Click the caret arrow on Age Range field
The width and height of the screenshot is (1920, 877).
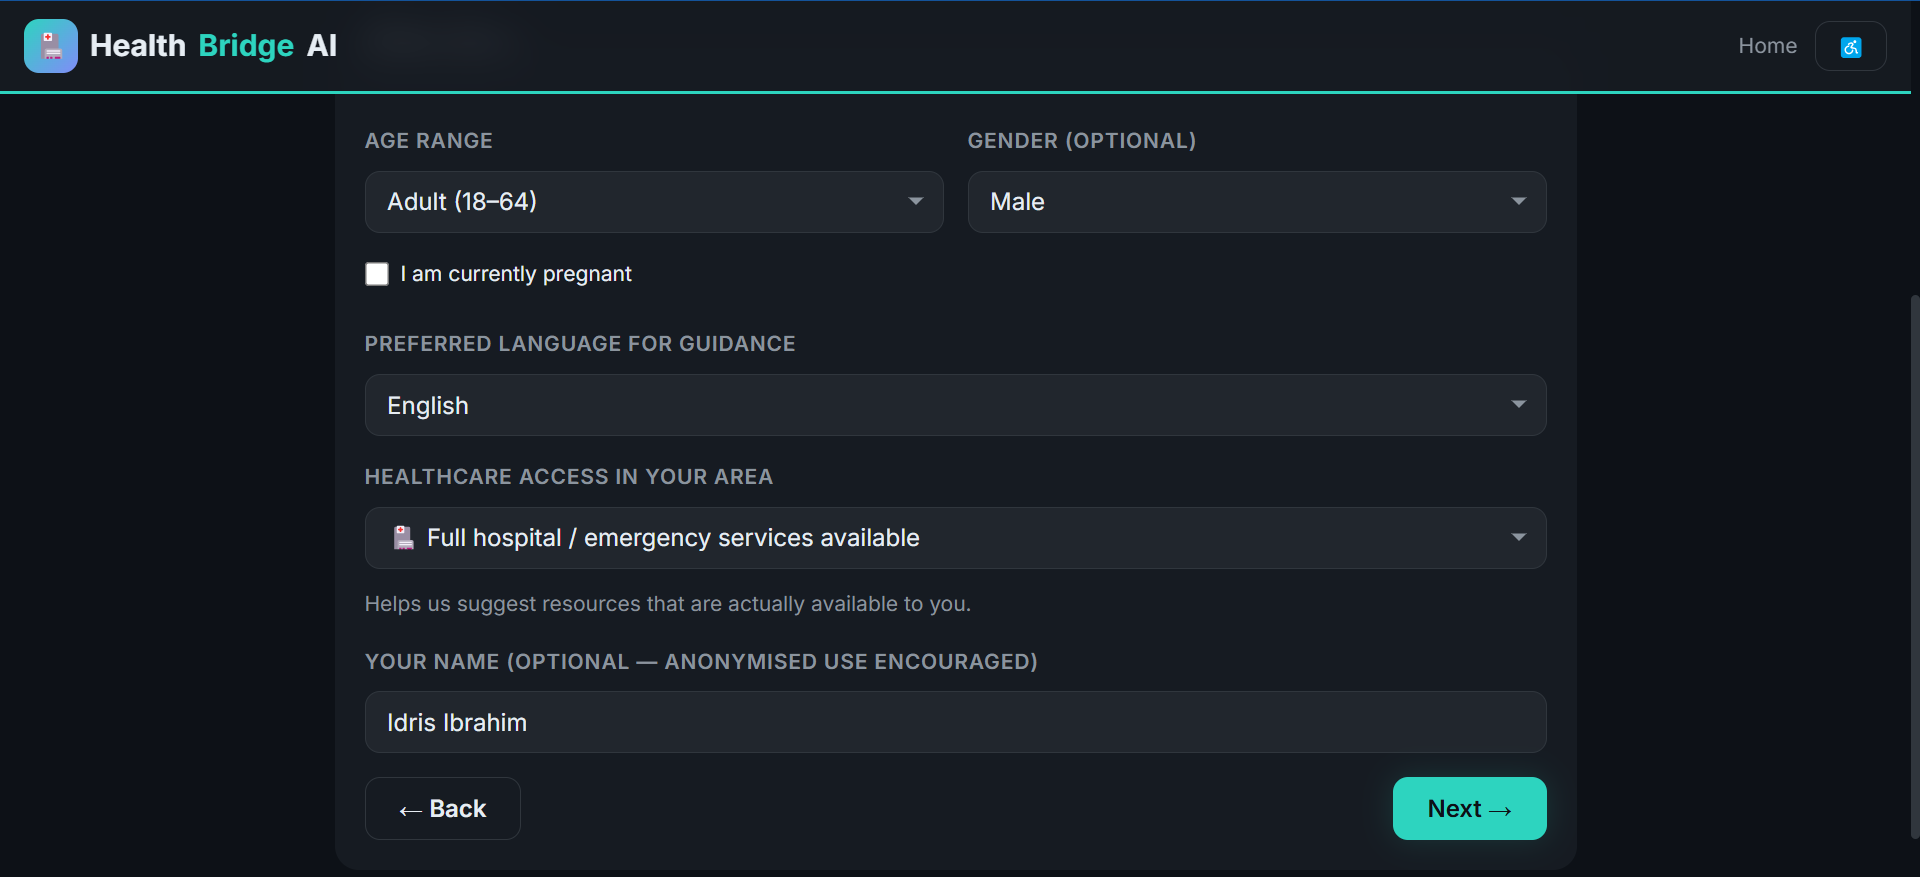coord(915,201)
